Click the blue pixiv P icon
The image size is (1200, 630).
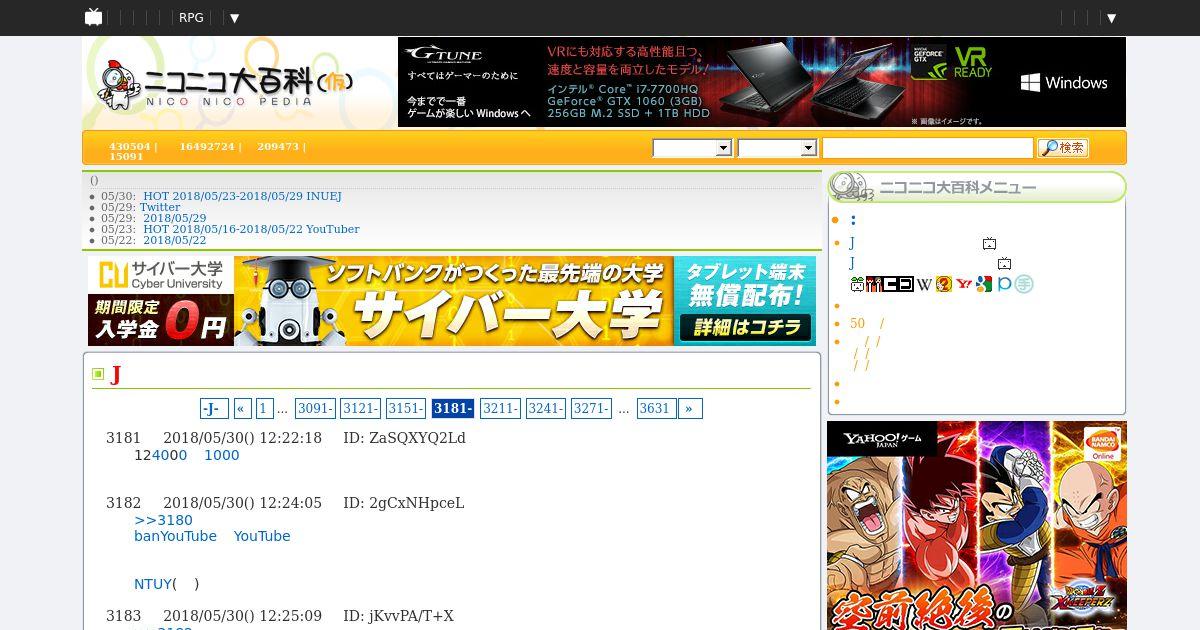point(1003,284)
